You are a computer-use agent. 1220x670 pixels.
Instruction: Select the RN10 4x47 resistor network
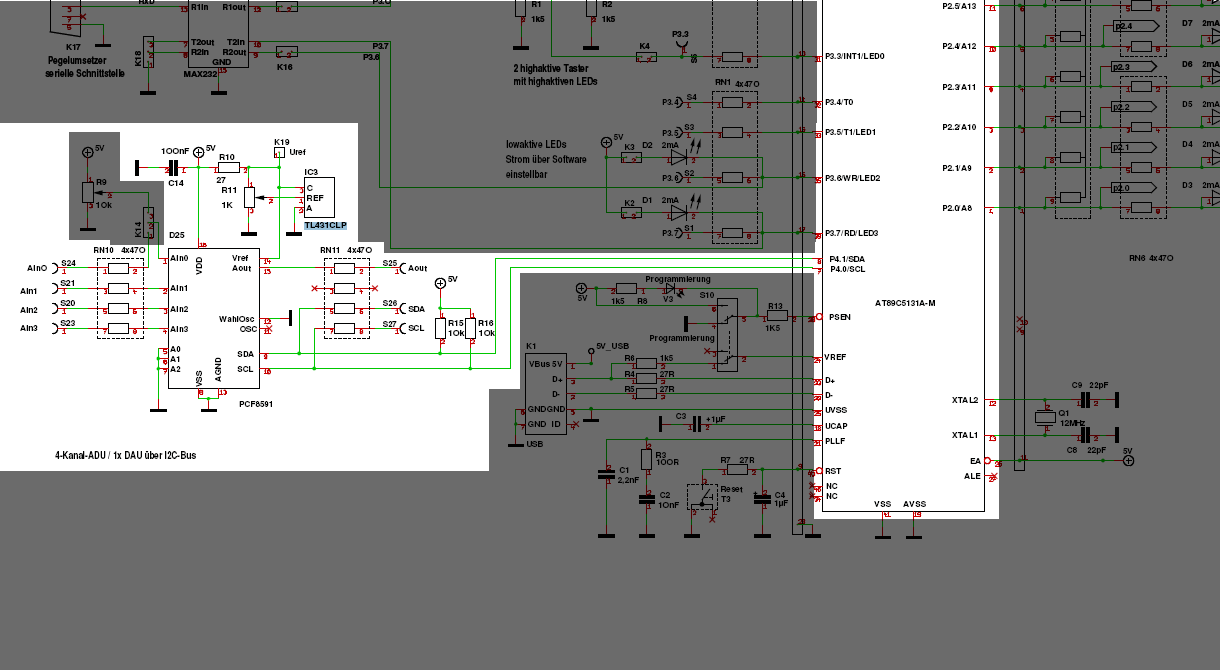pos(120,298)
